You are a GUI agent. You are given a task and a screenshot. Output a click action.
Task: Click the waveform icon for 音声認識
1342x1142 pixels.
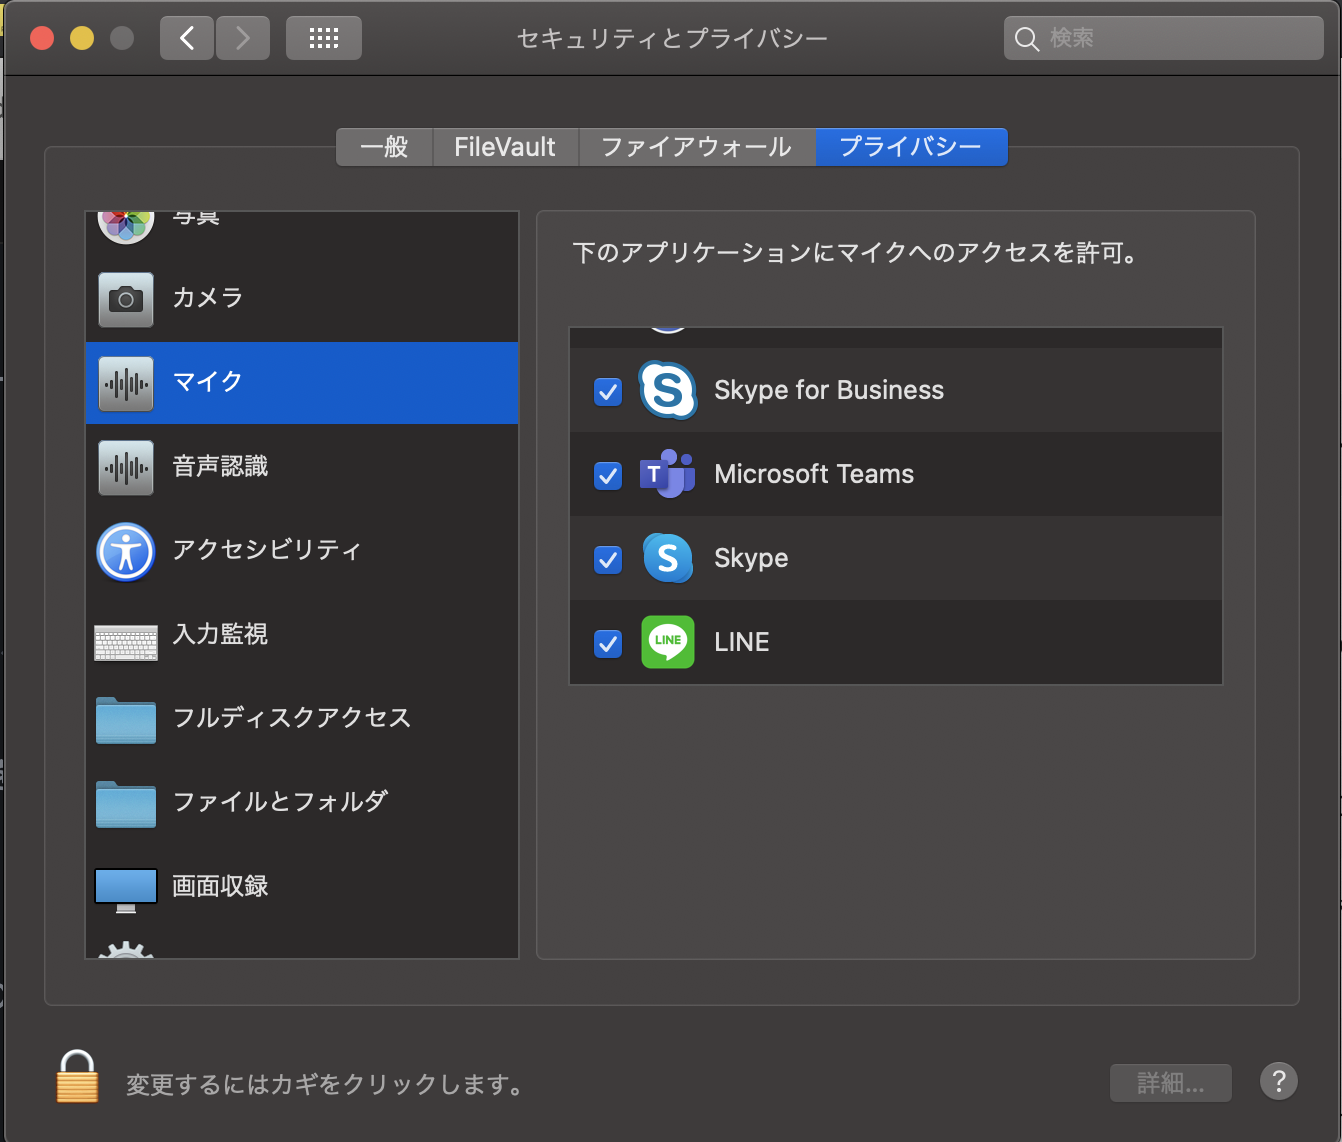point(126,467)
